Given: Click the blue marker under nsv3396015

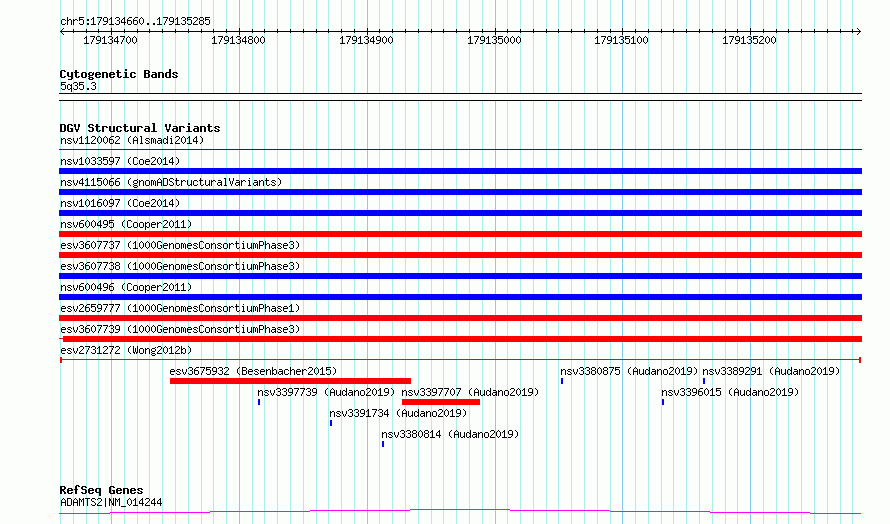Looking at the screenshot, I should coord(663,402).
